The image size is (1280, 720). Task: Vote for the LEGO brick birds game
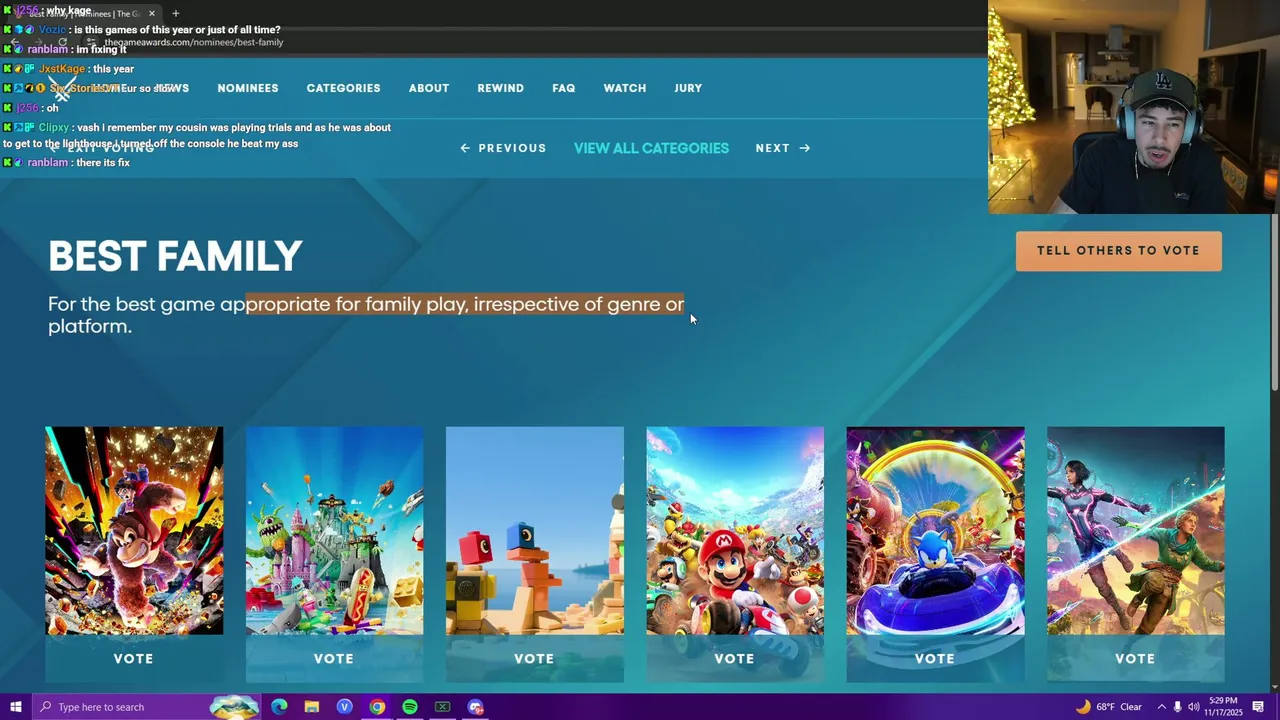click(535, 659)
